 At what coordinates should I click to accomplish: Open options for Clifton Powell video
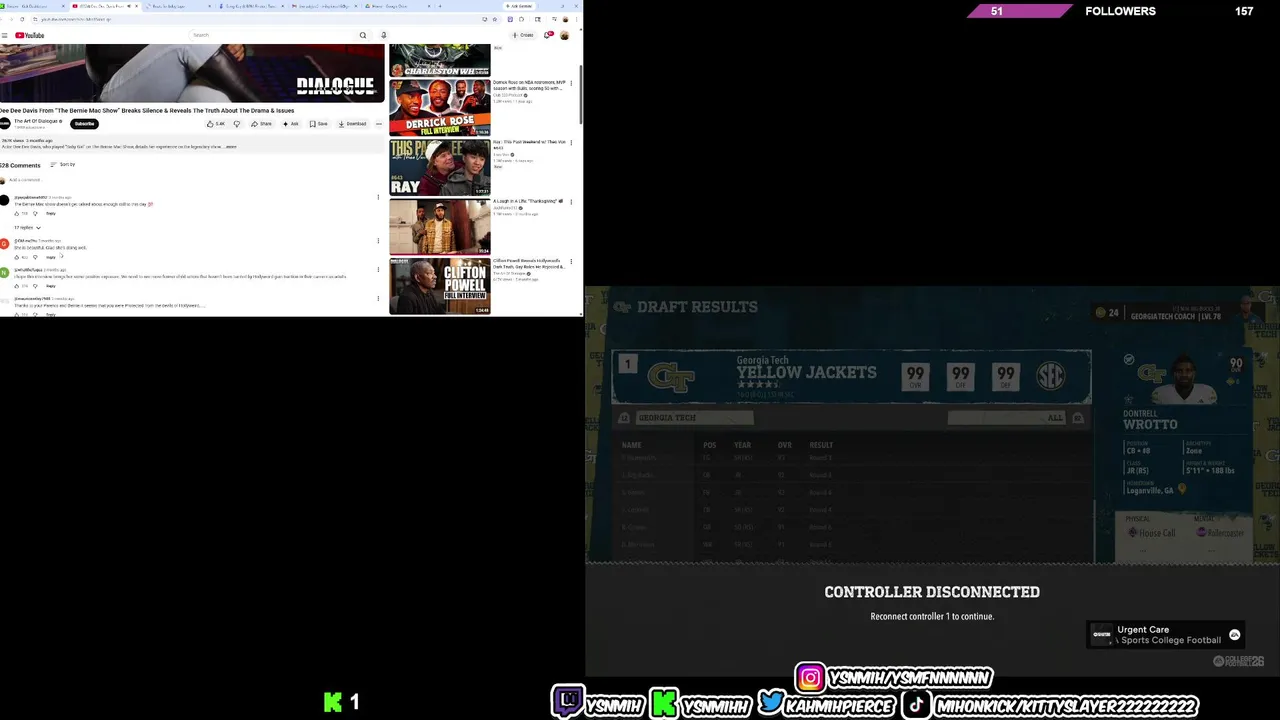(571, 262)
